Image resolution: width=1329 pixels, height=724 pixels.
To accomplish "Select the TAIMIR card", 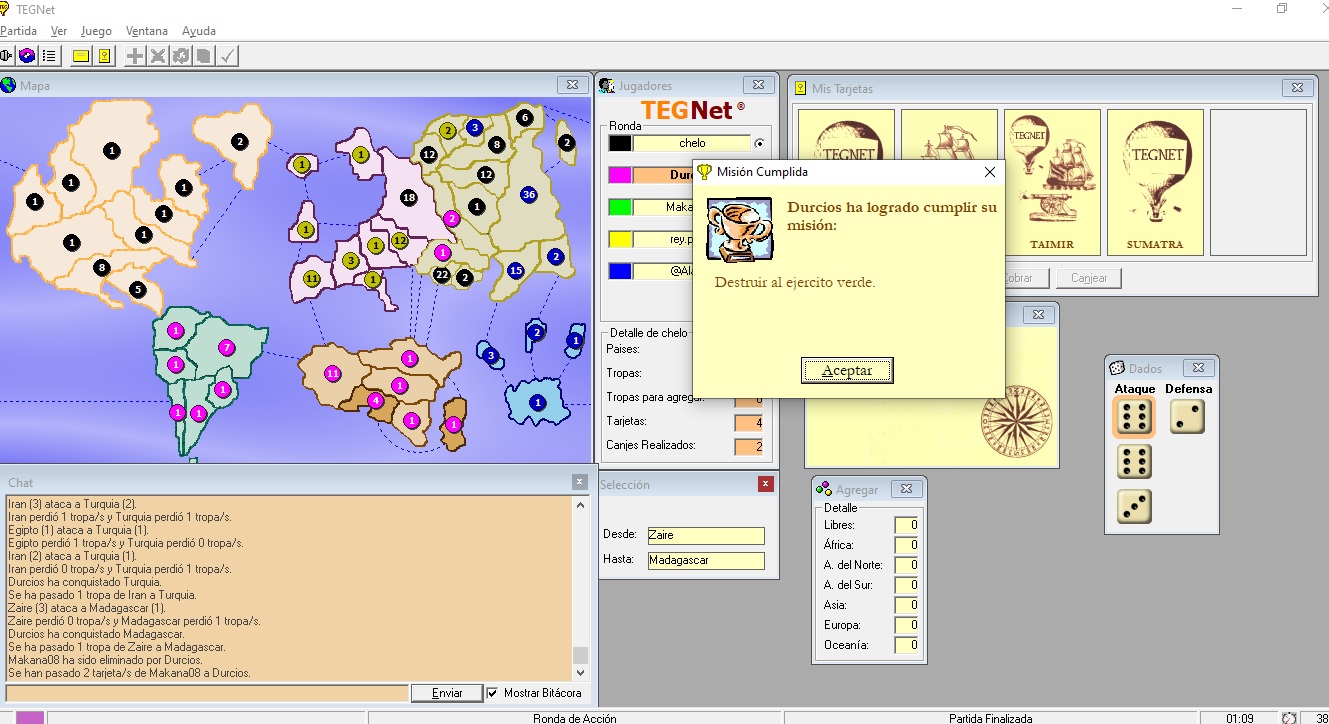I will (1052, 182).
